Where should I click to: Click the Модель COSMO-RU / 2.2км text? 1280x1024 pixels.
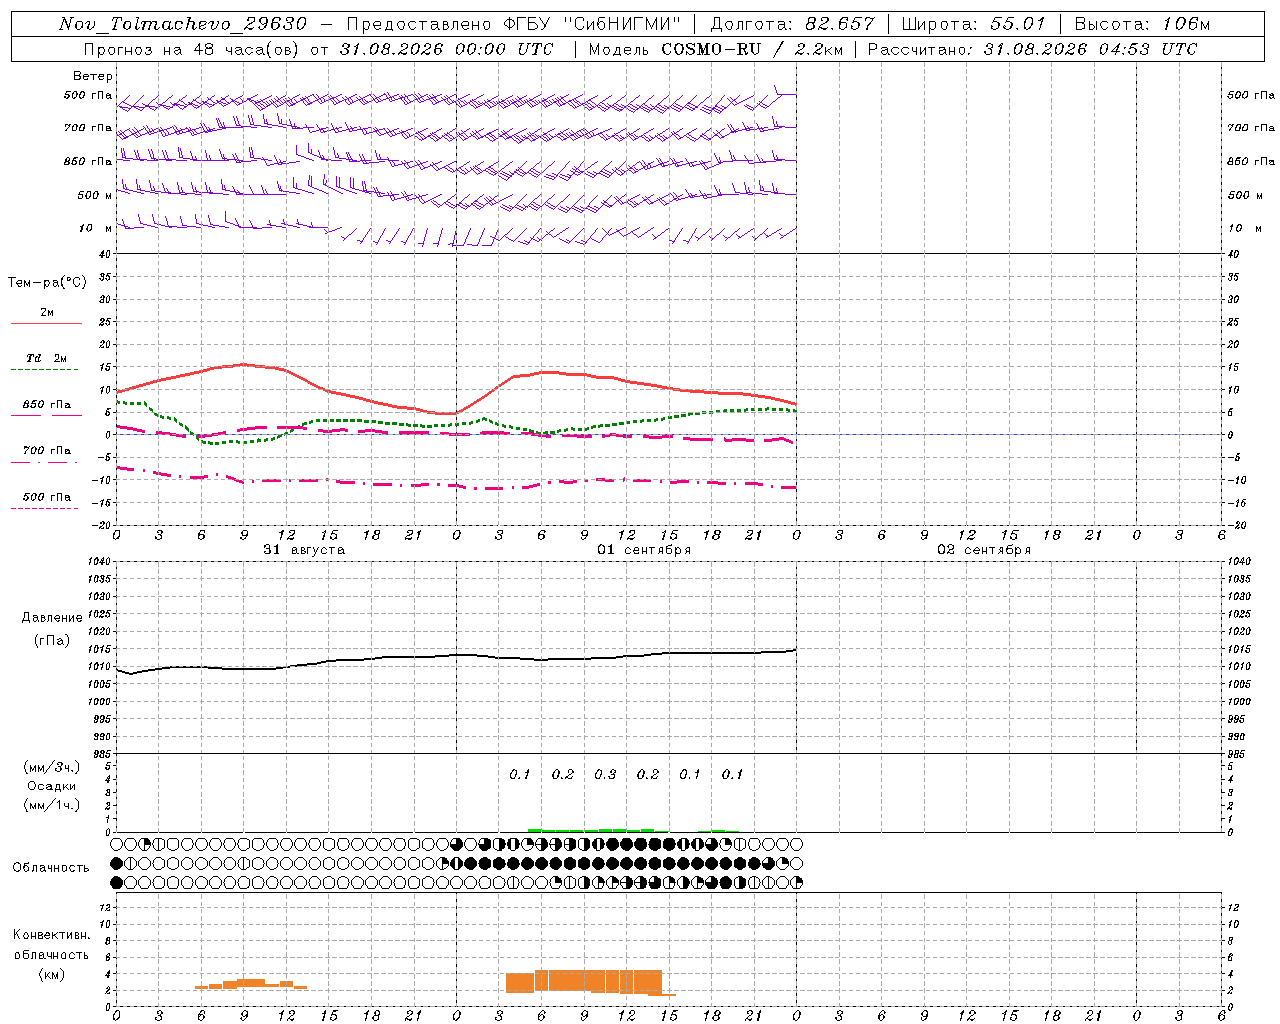tap(715, 49)
